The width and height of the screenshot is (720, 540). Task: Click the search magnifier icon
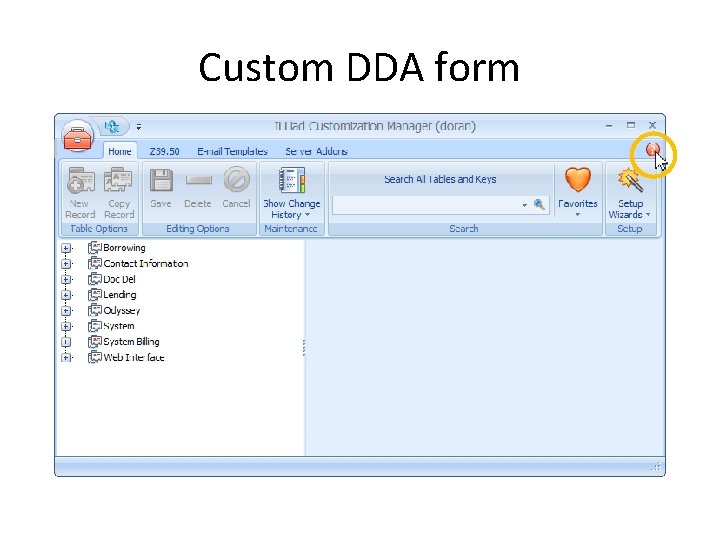pyautogui.click(x=539, y=204)
